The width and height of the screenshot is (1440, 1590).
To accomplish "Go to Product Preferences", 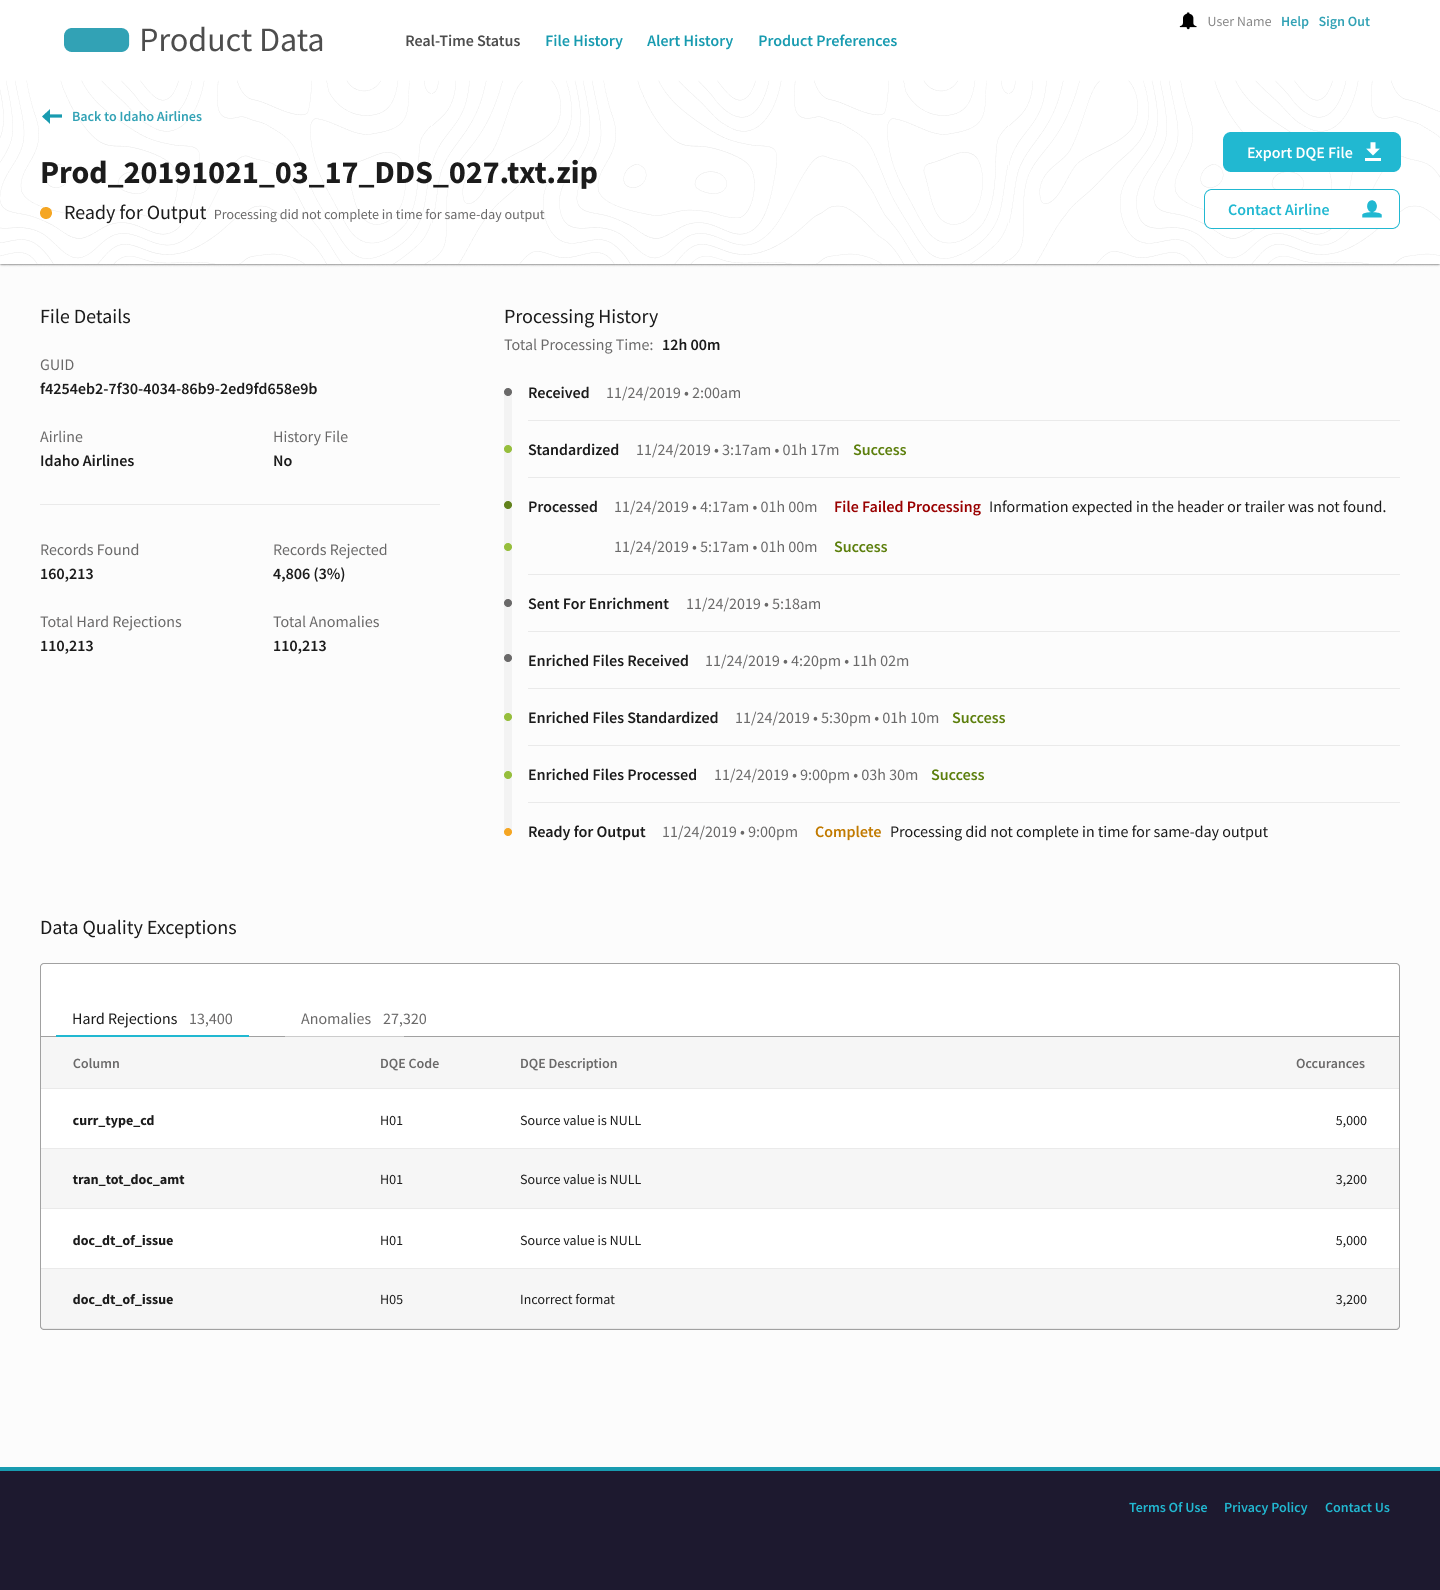I will 827,41.
